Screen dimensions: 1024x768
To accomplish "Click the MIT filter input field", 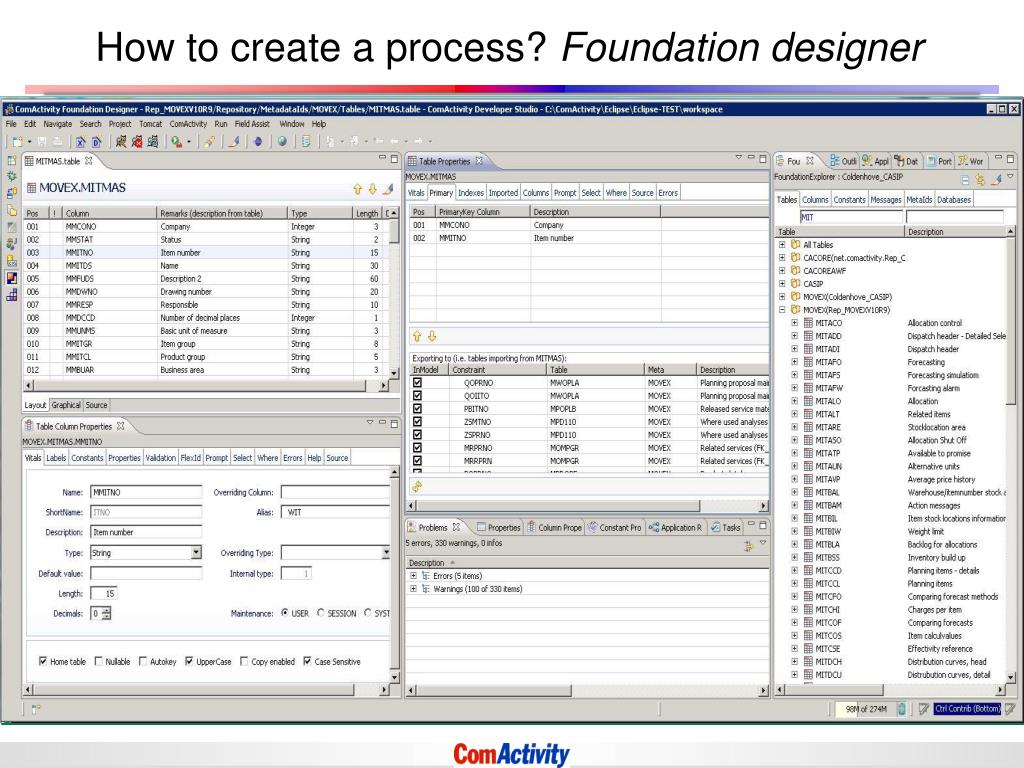I will pos(851,217).
